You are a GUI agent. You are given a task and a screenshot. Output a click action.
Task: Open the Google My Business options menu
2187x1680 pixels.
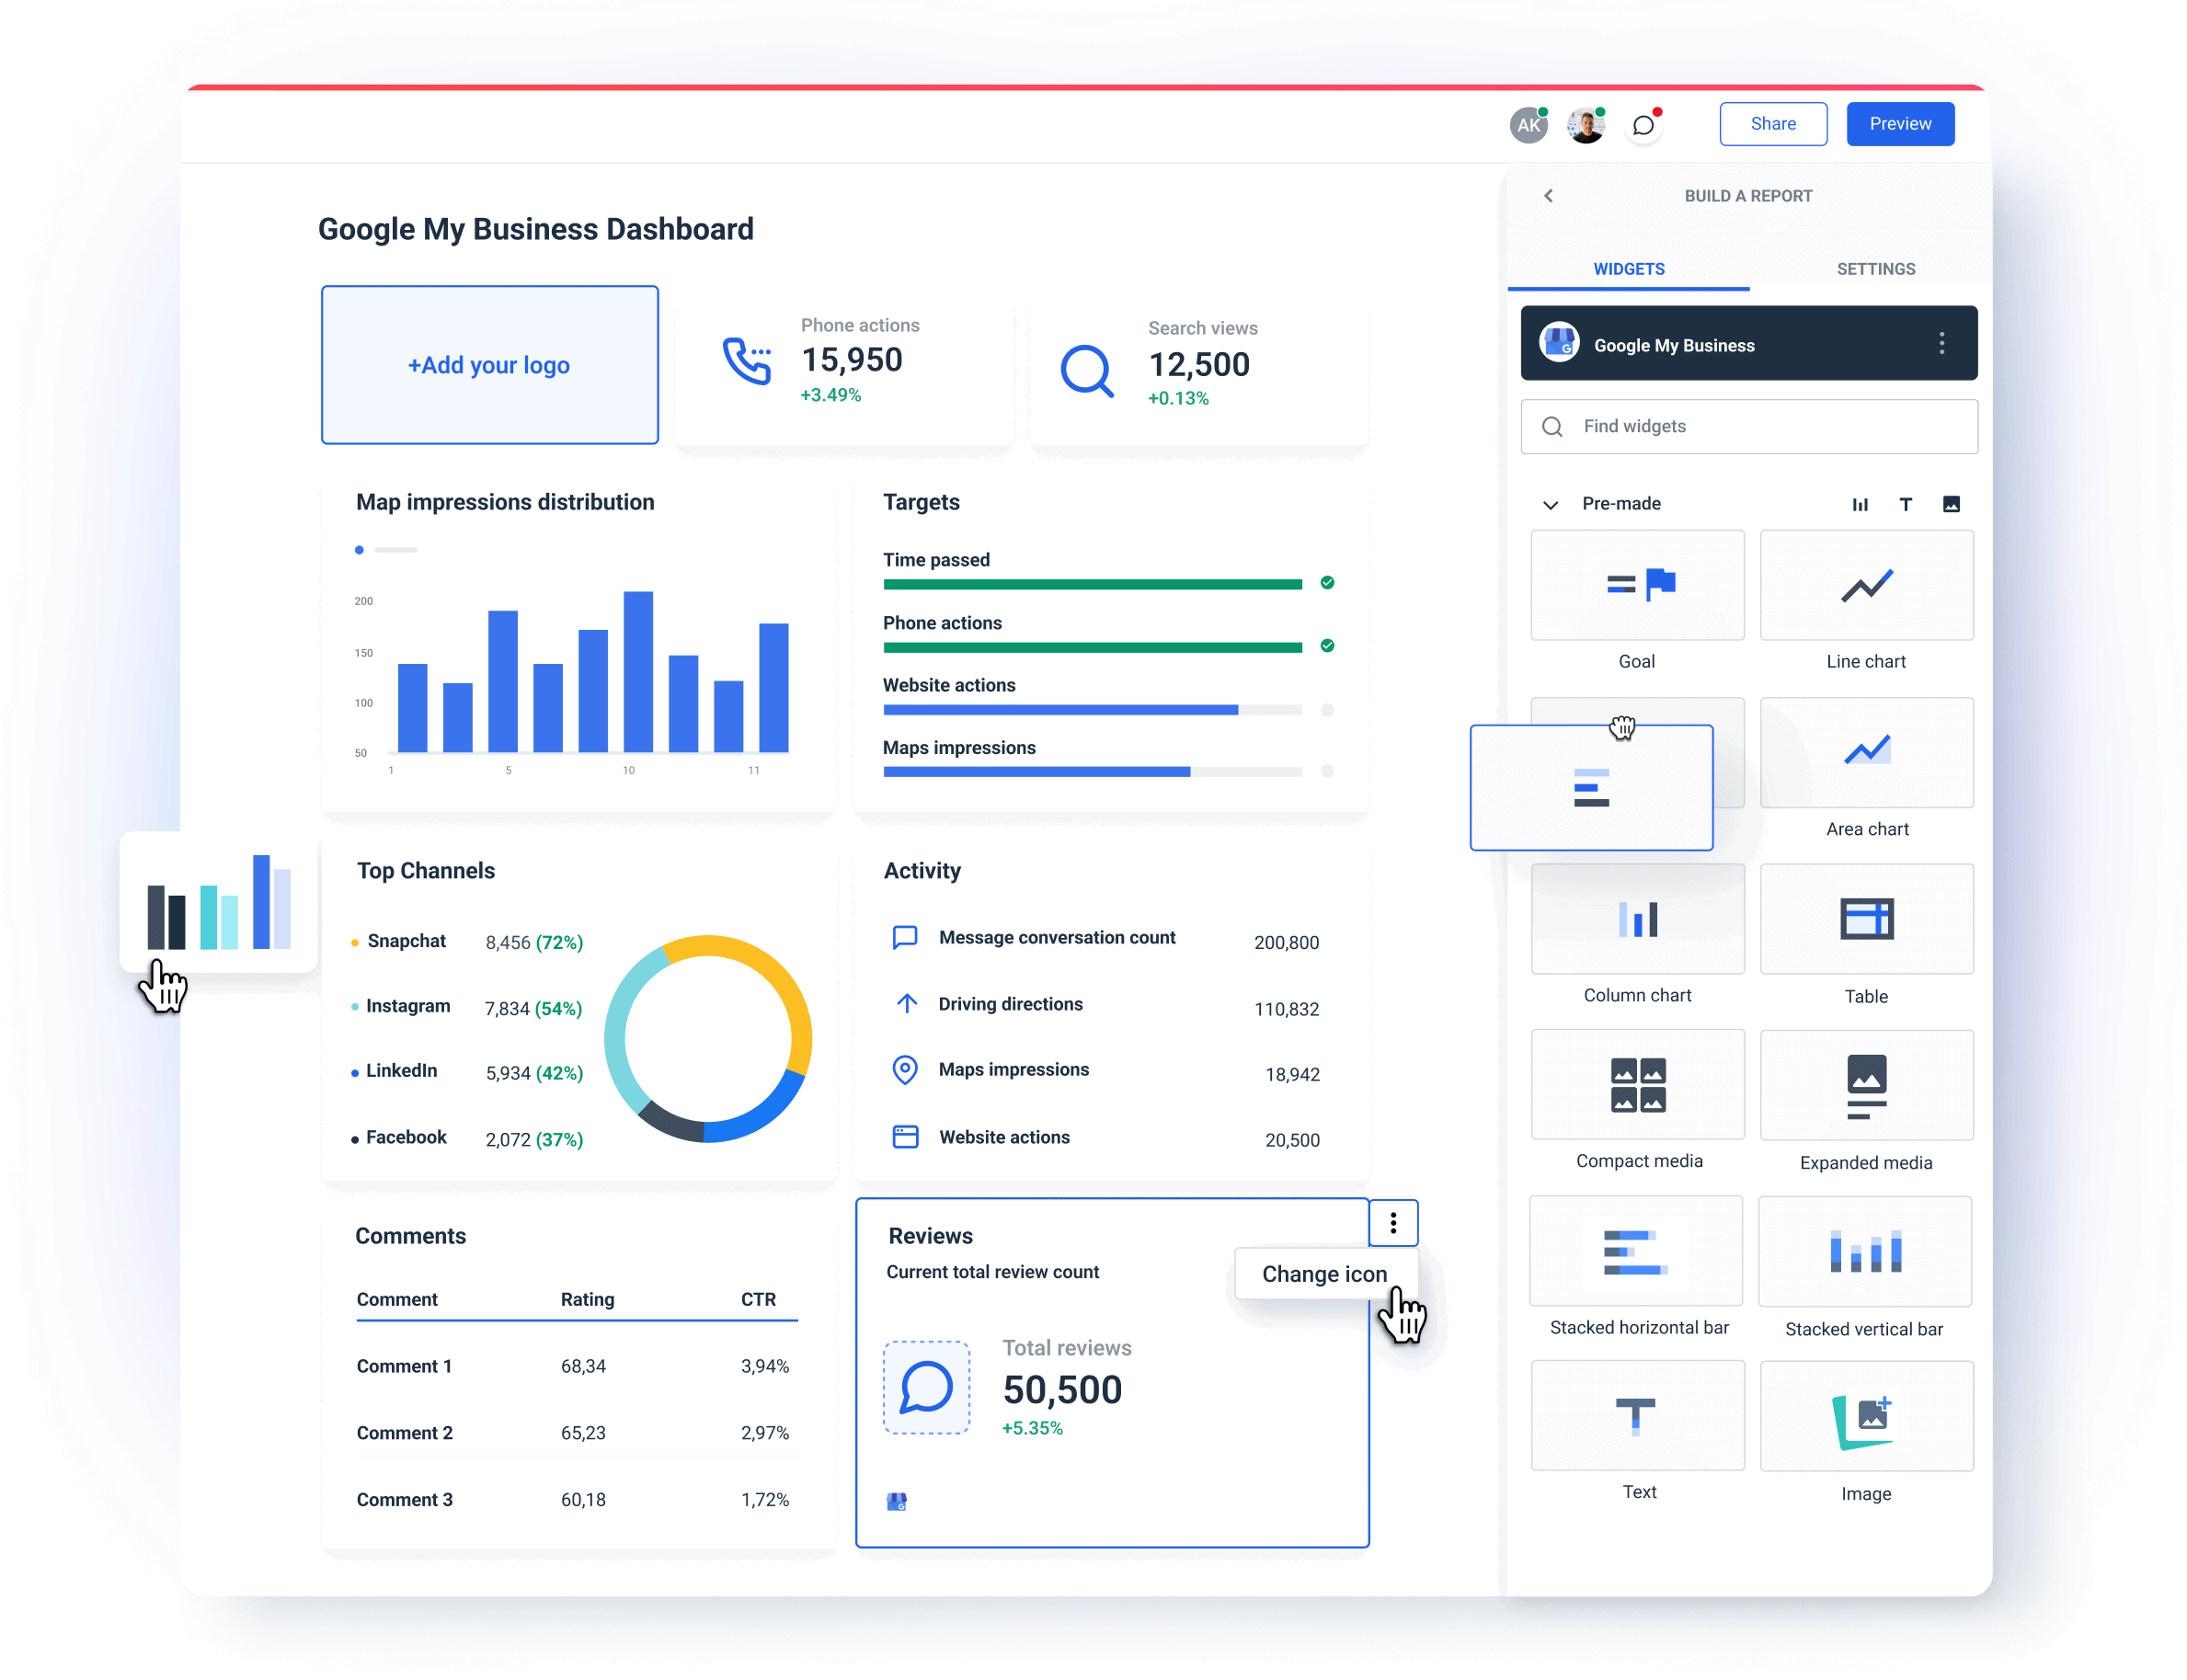coord(1943,343)
